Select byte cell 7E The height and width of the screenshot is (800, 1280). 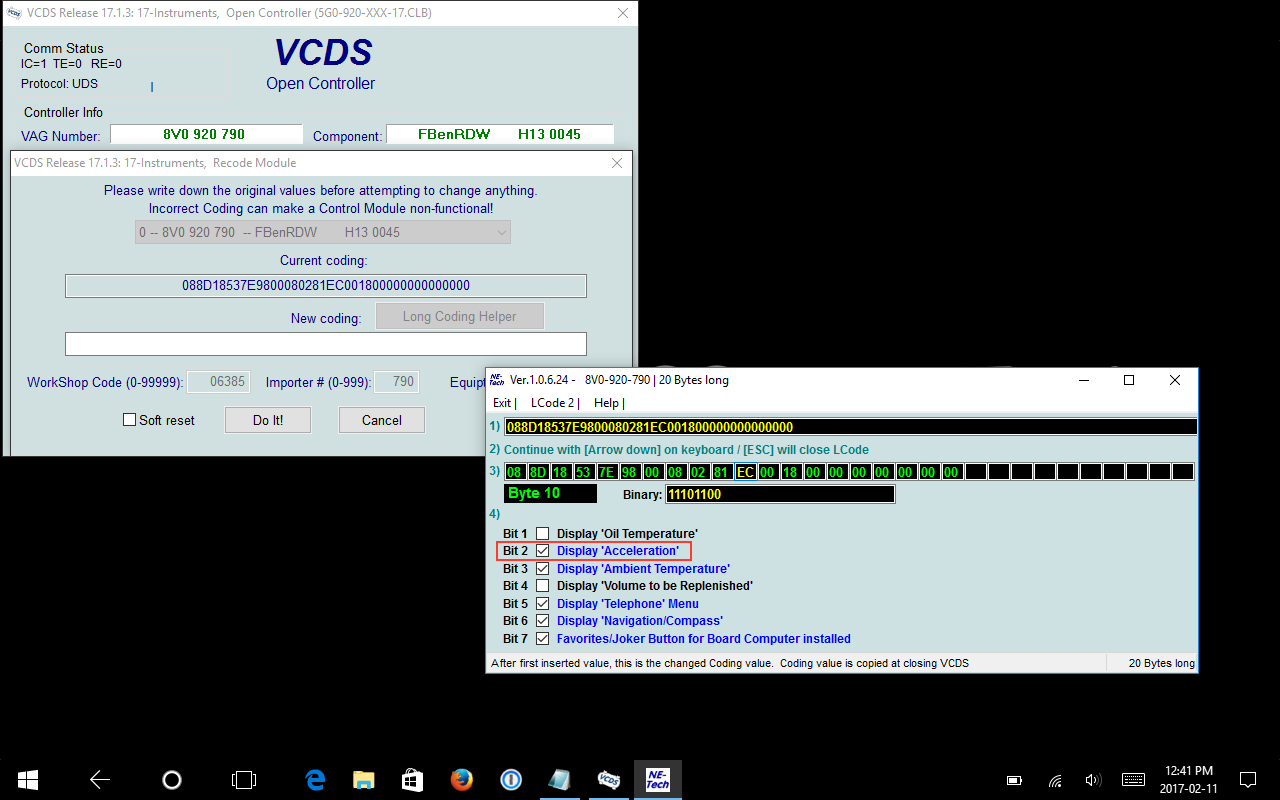(607, 472)
